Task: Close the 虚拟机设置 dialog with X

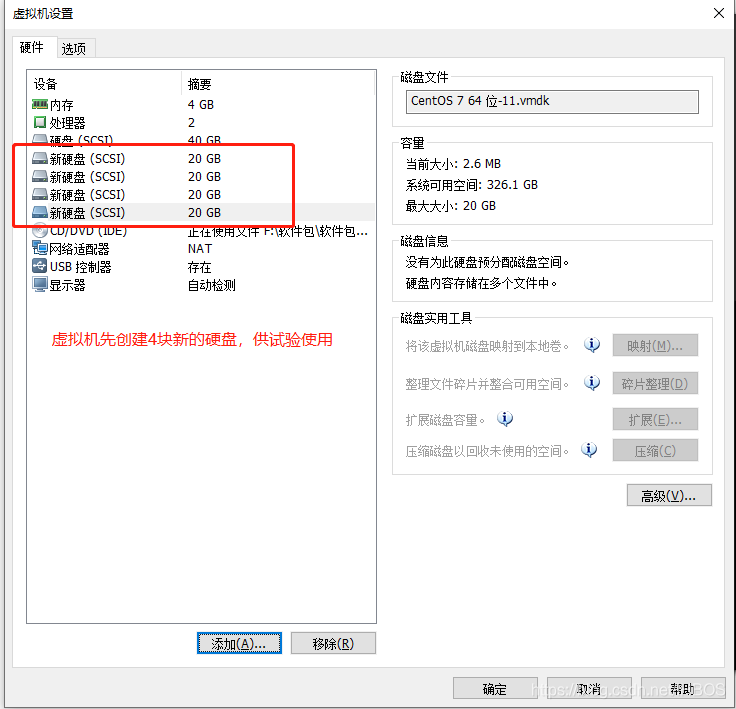Action: pos(719,13)
